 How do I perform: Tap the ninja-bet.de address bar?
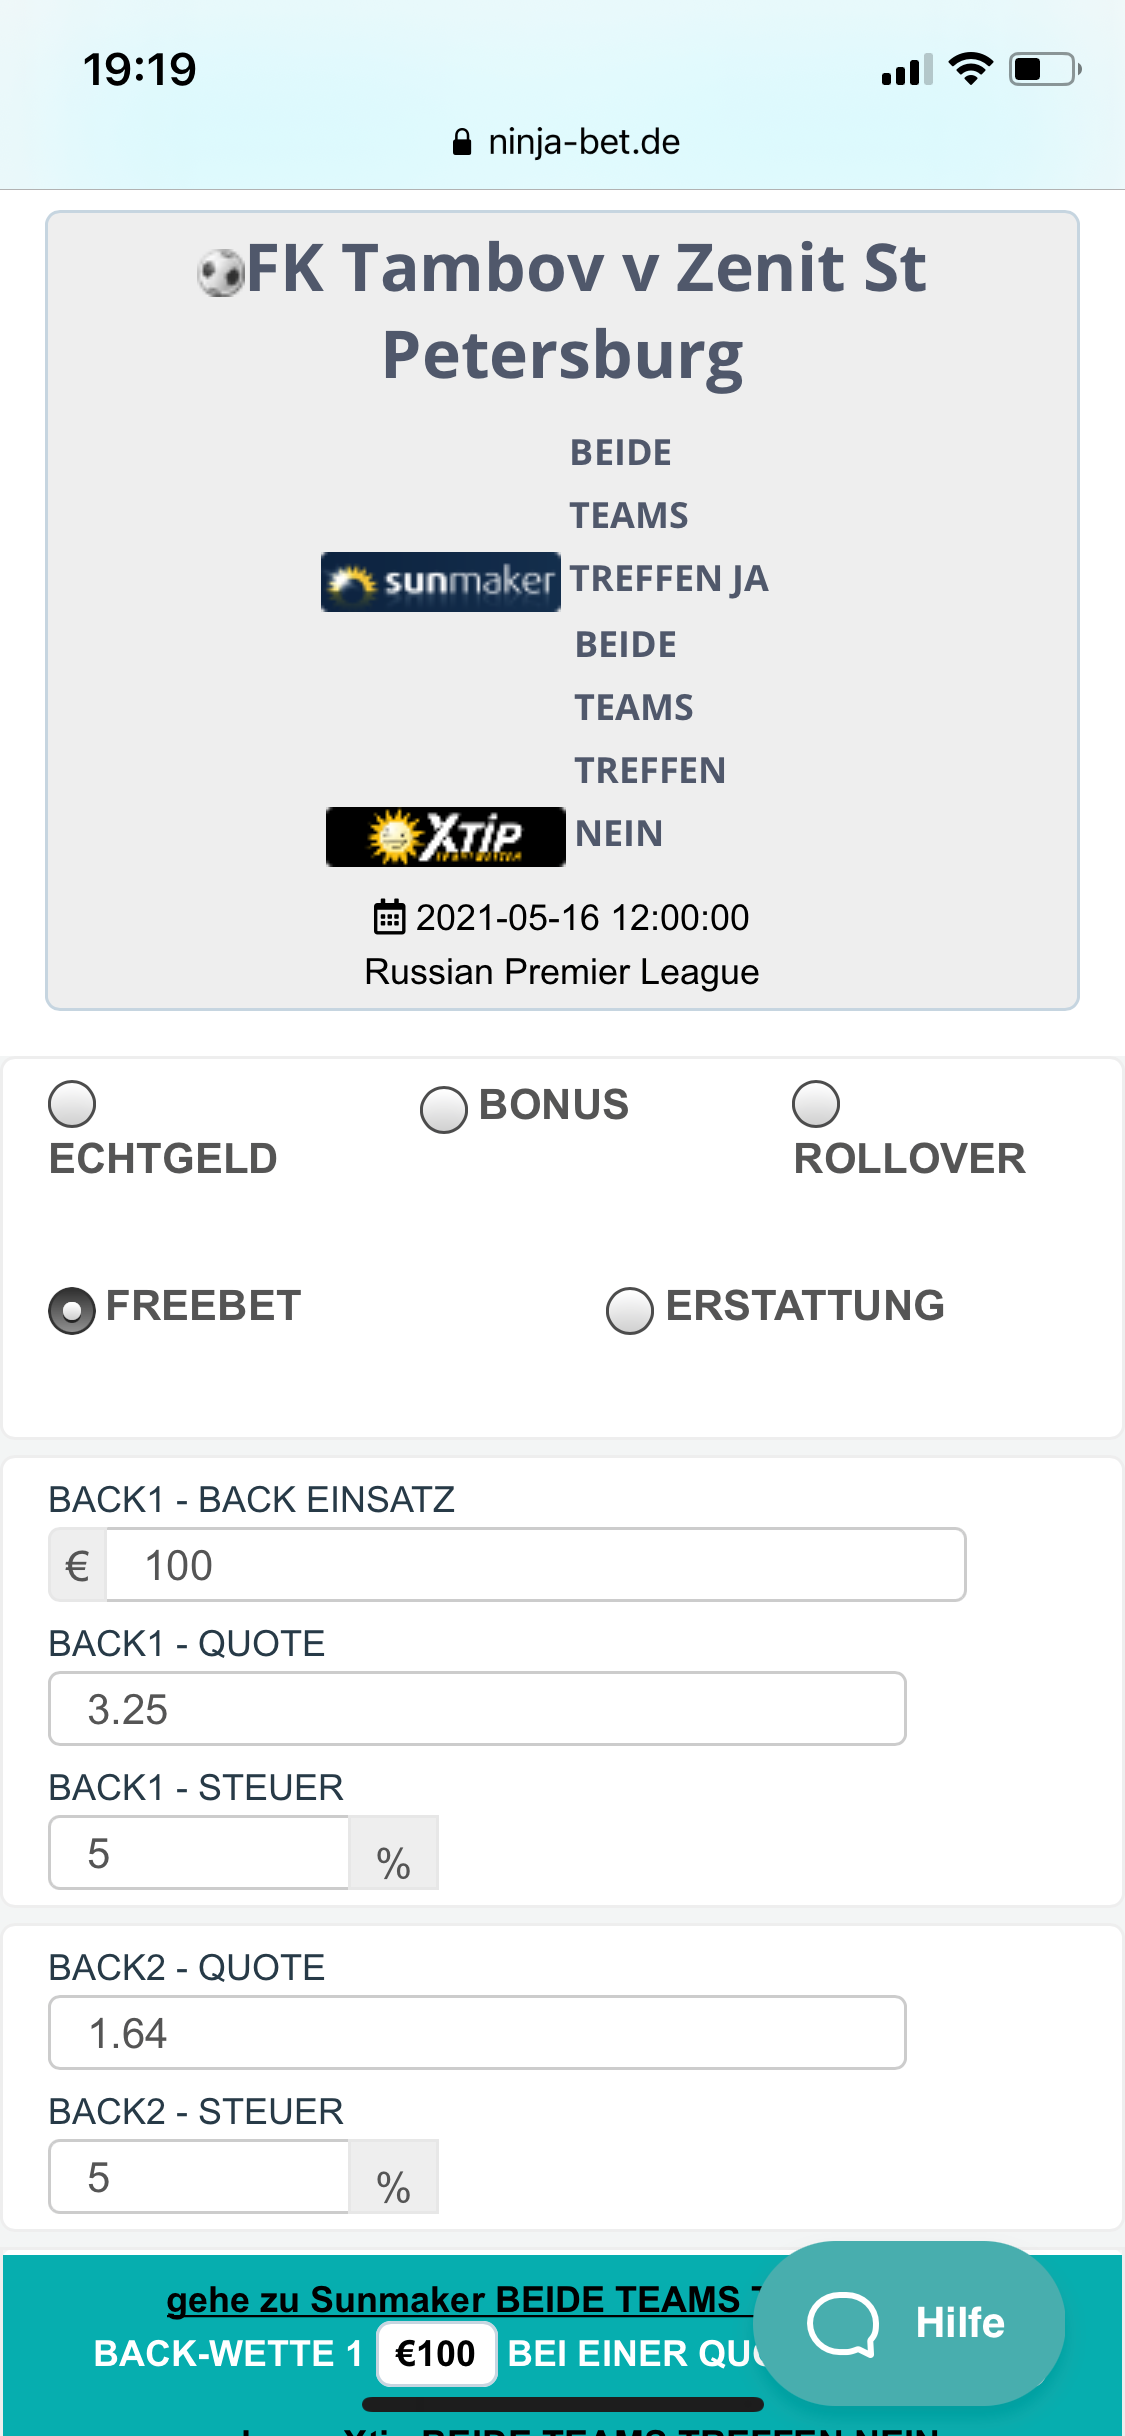566,142
